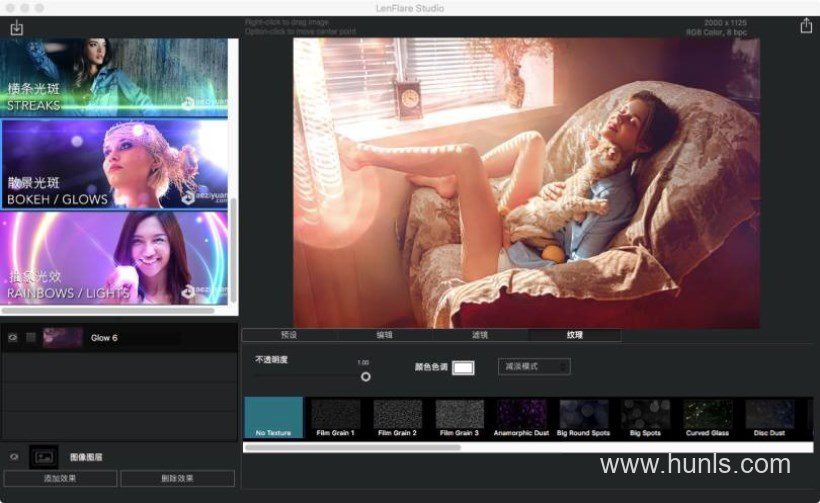This screenshot has width=820, height=503.
Task: Click the image layer picture icon
Action: [x=44, y=457]
